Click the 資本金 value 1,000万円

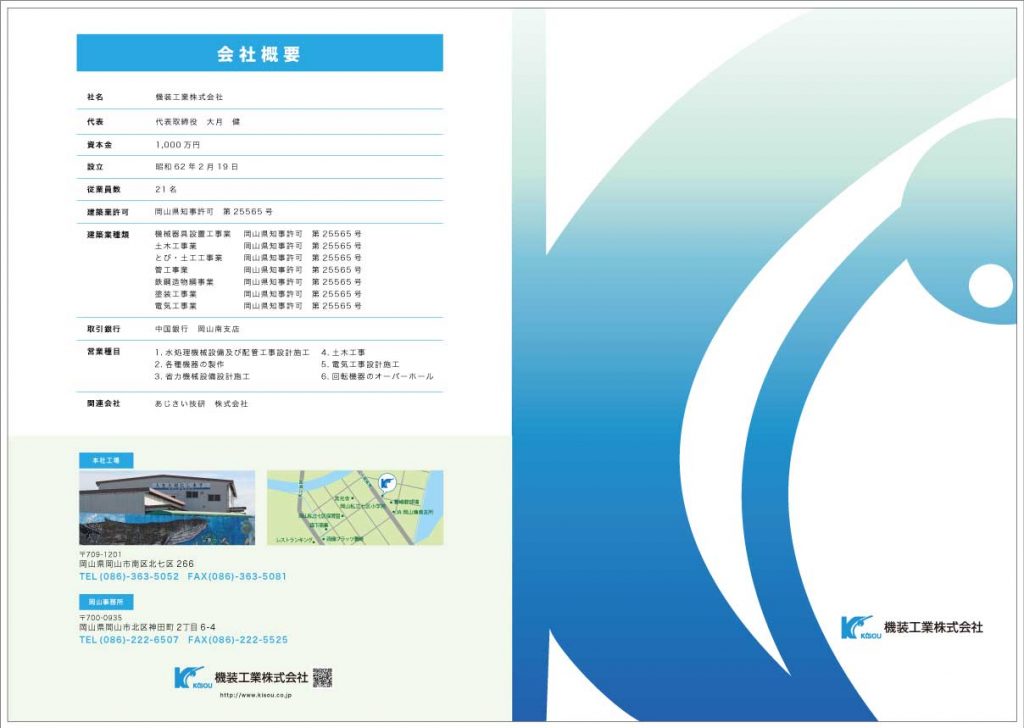tap(178, 145)
